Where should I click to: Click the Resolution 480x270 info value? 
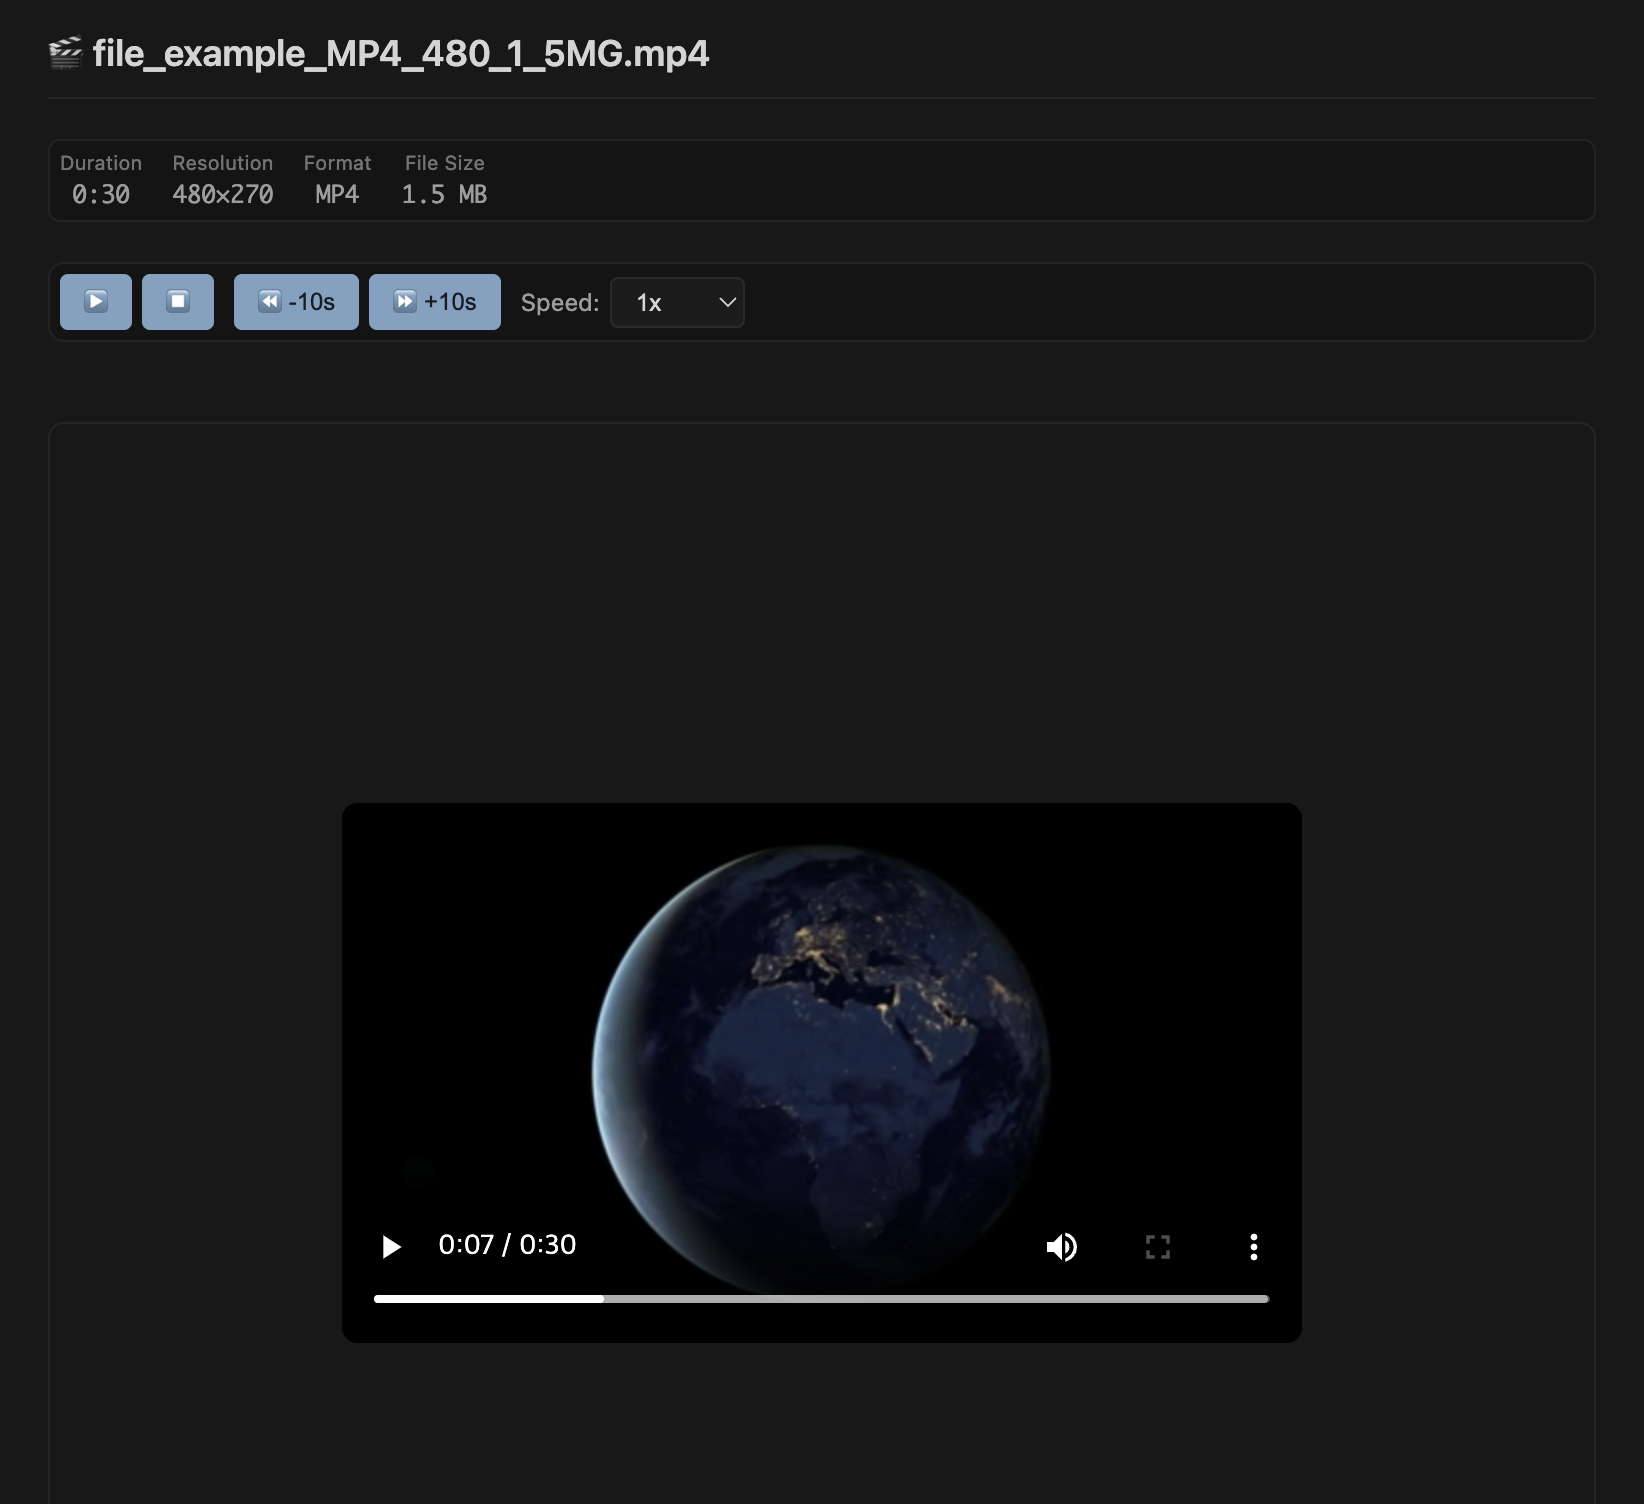tap(222, 194)
